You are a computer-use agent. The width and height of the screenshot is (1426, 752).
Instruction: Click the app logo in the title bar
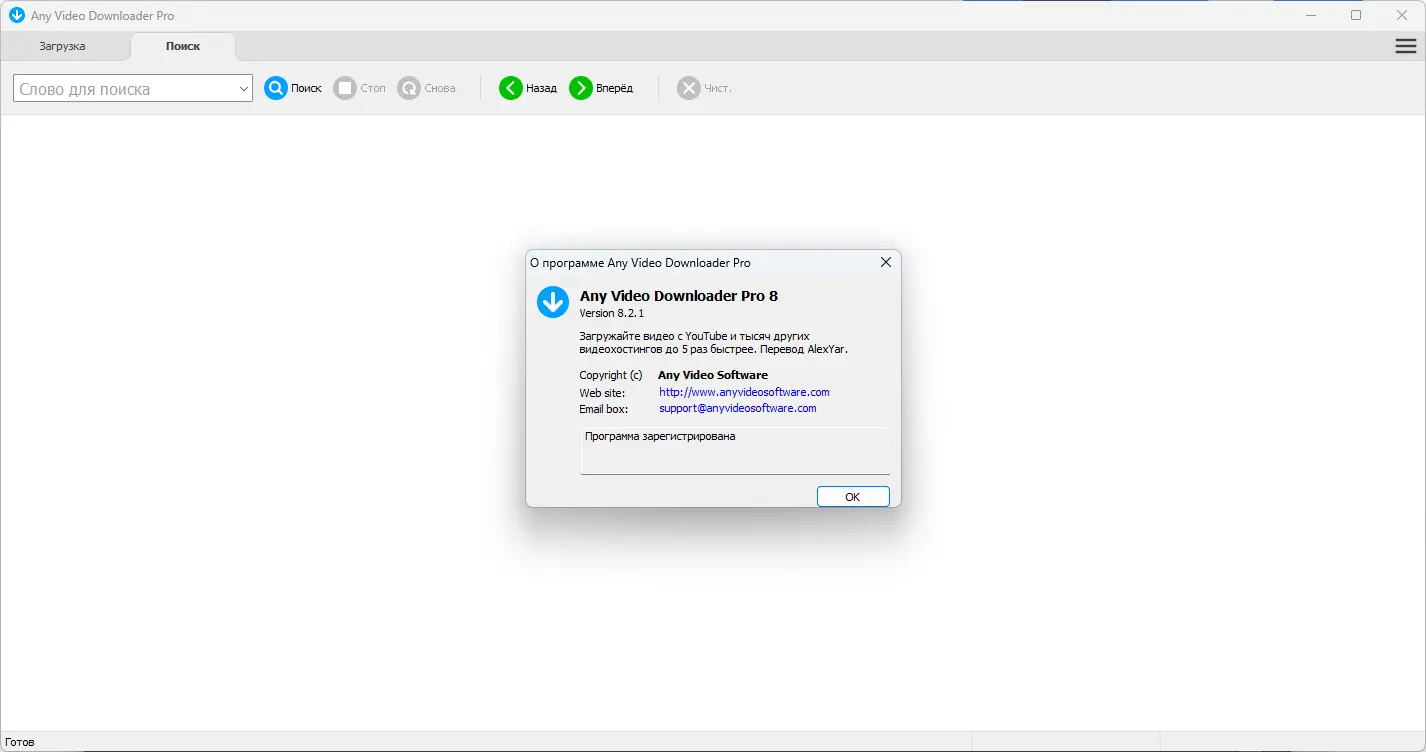tap(17, 15)
